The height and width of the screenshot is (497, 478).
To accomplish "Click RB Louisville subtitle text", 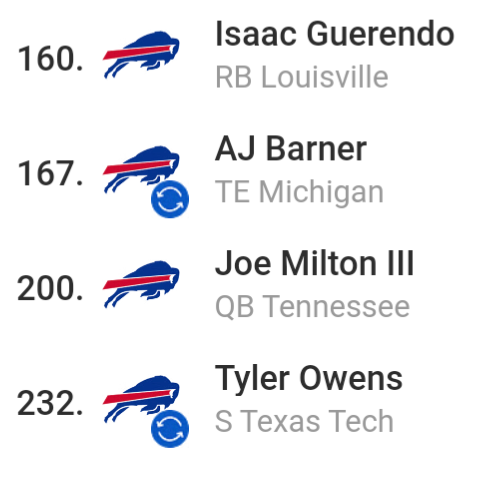I will [x=302, y=77].
